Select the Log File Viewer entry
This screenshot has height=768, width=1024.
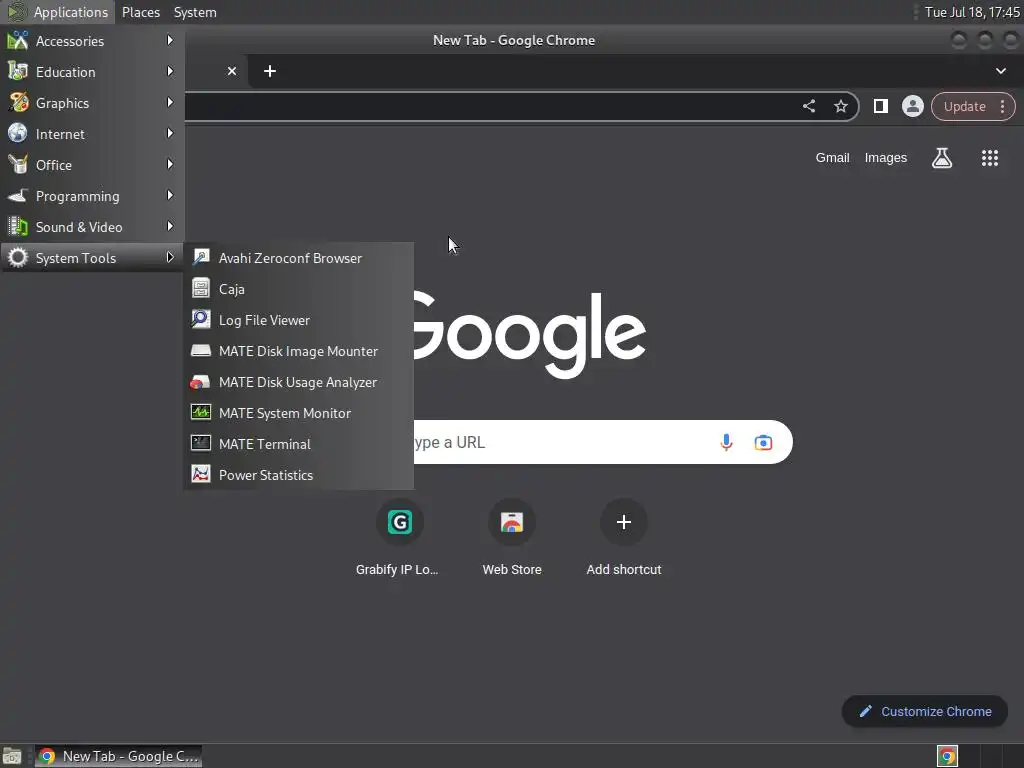pos(298,320)
